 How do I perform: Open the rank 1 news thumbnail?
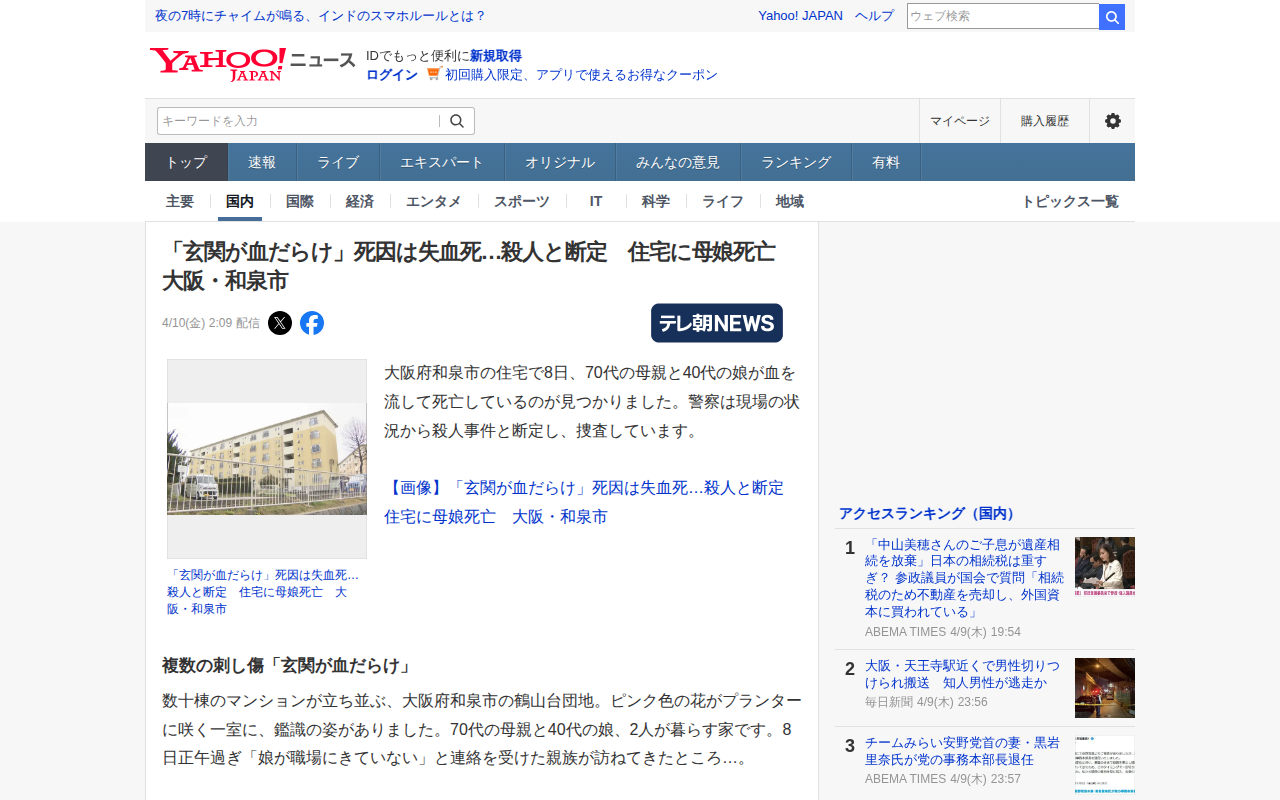(1104, 567)
